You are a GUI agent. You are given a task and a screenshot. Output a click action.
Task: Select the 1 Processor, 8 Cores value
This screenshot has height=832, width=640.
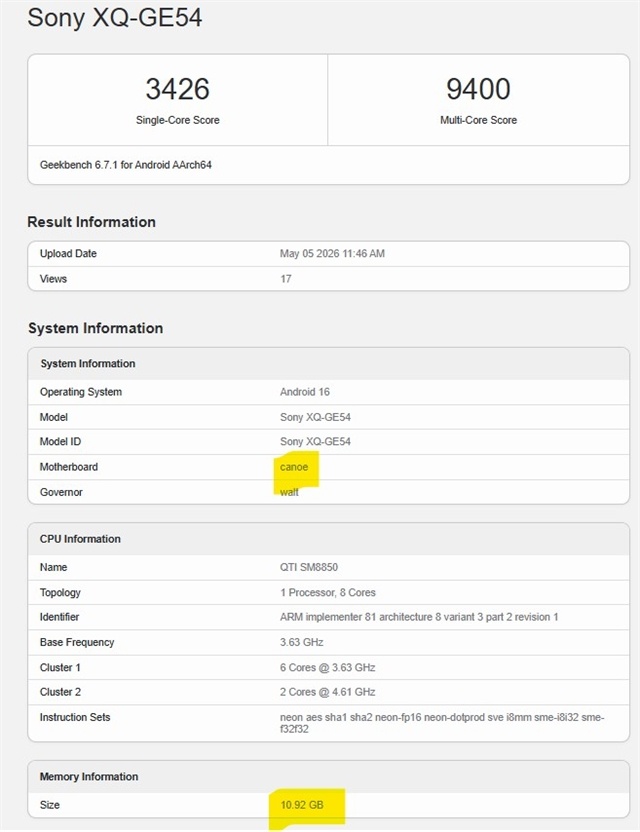(328, 592)
